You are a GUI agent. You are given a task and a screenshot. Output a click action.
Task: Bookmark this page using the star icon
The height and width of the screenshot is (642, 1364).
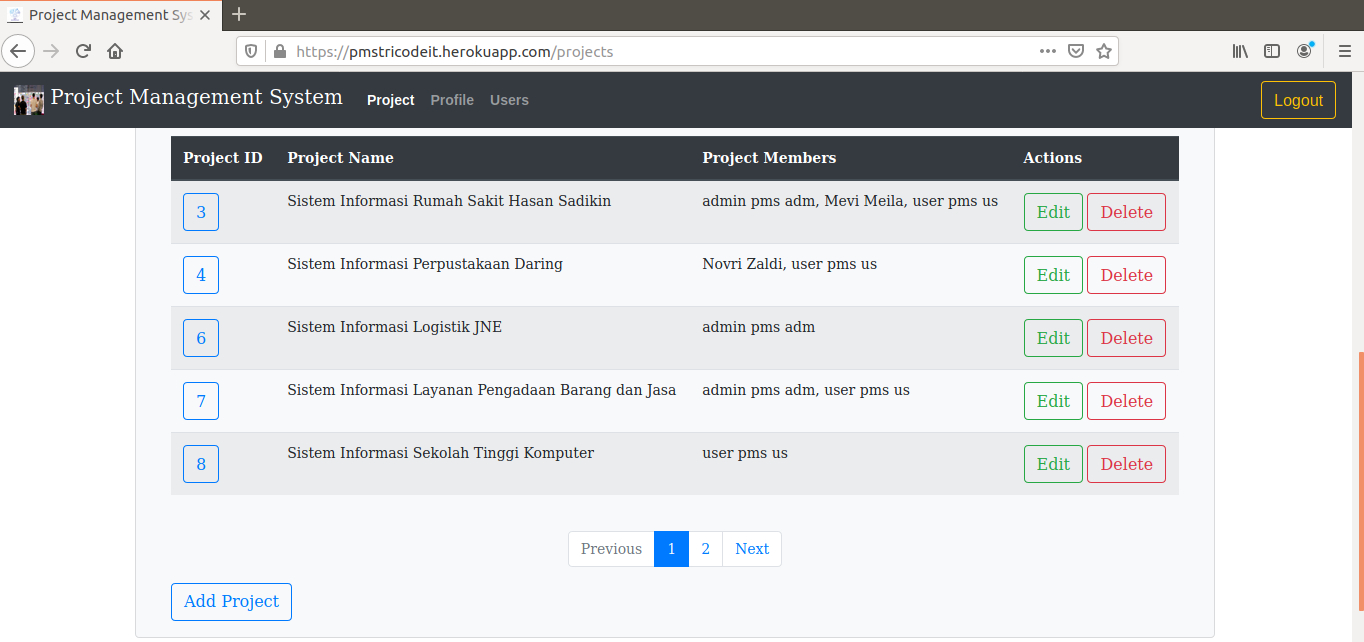tap(1104, 51)
